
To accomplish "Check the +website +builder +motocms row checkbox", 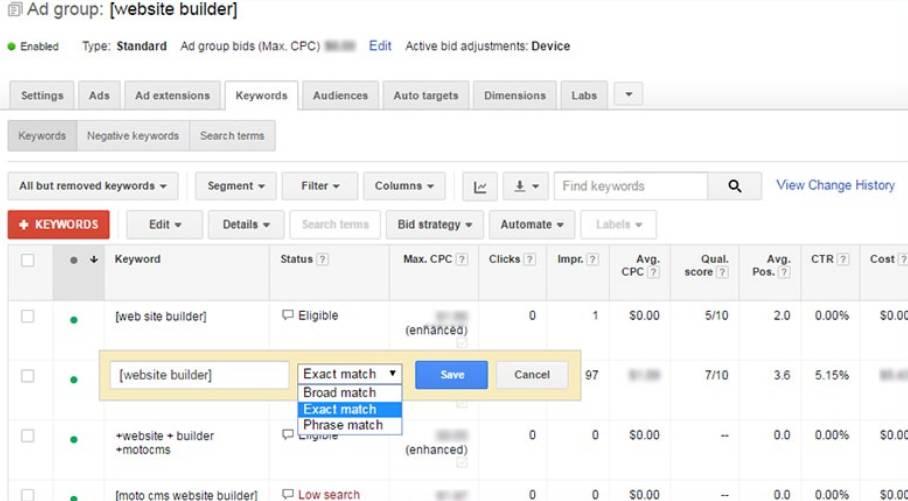I will click(28, 436).
